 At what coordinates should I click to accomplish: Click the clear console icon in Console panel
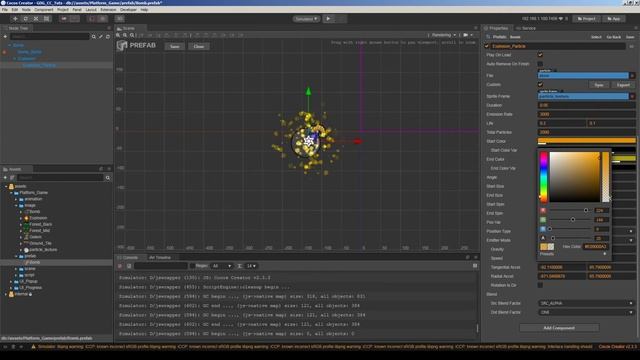(120, 266)
